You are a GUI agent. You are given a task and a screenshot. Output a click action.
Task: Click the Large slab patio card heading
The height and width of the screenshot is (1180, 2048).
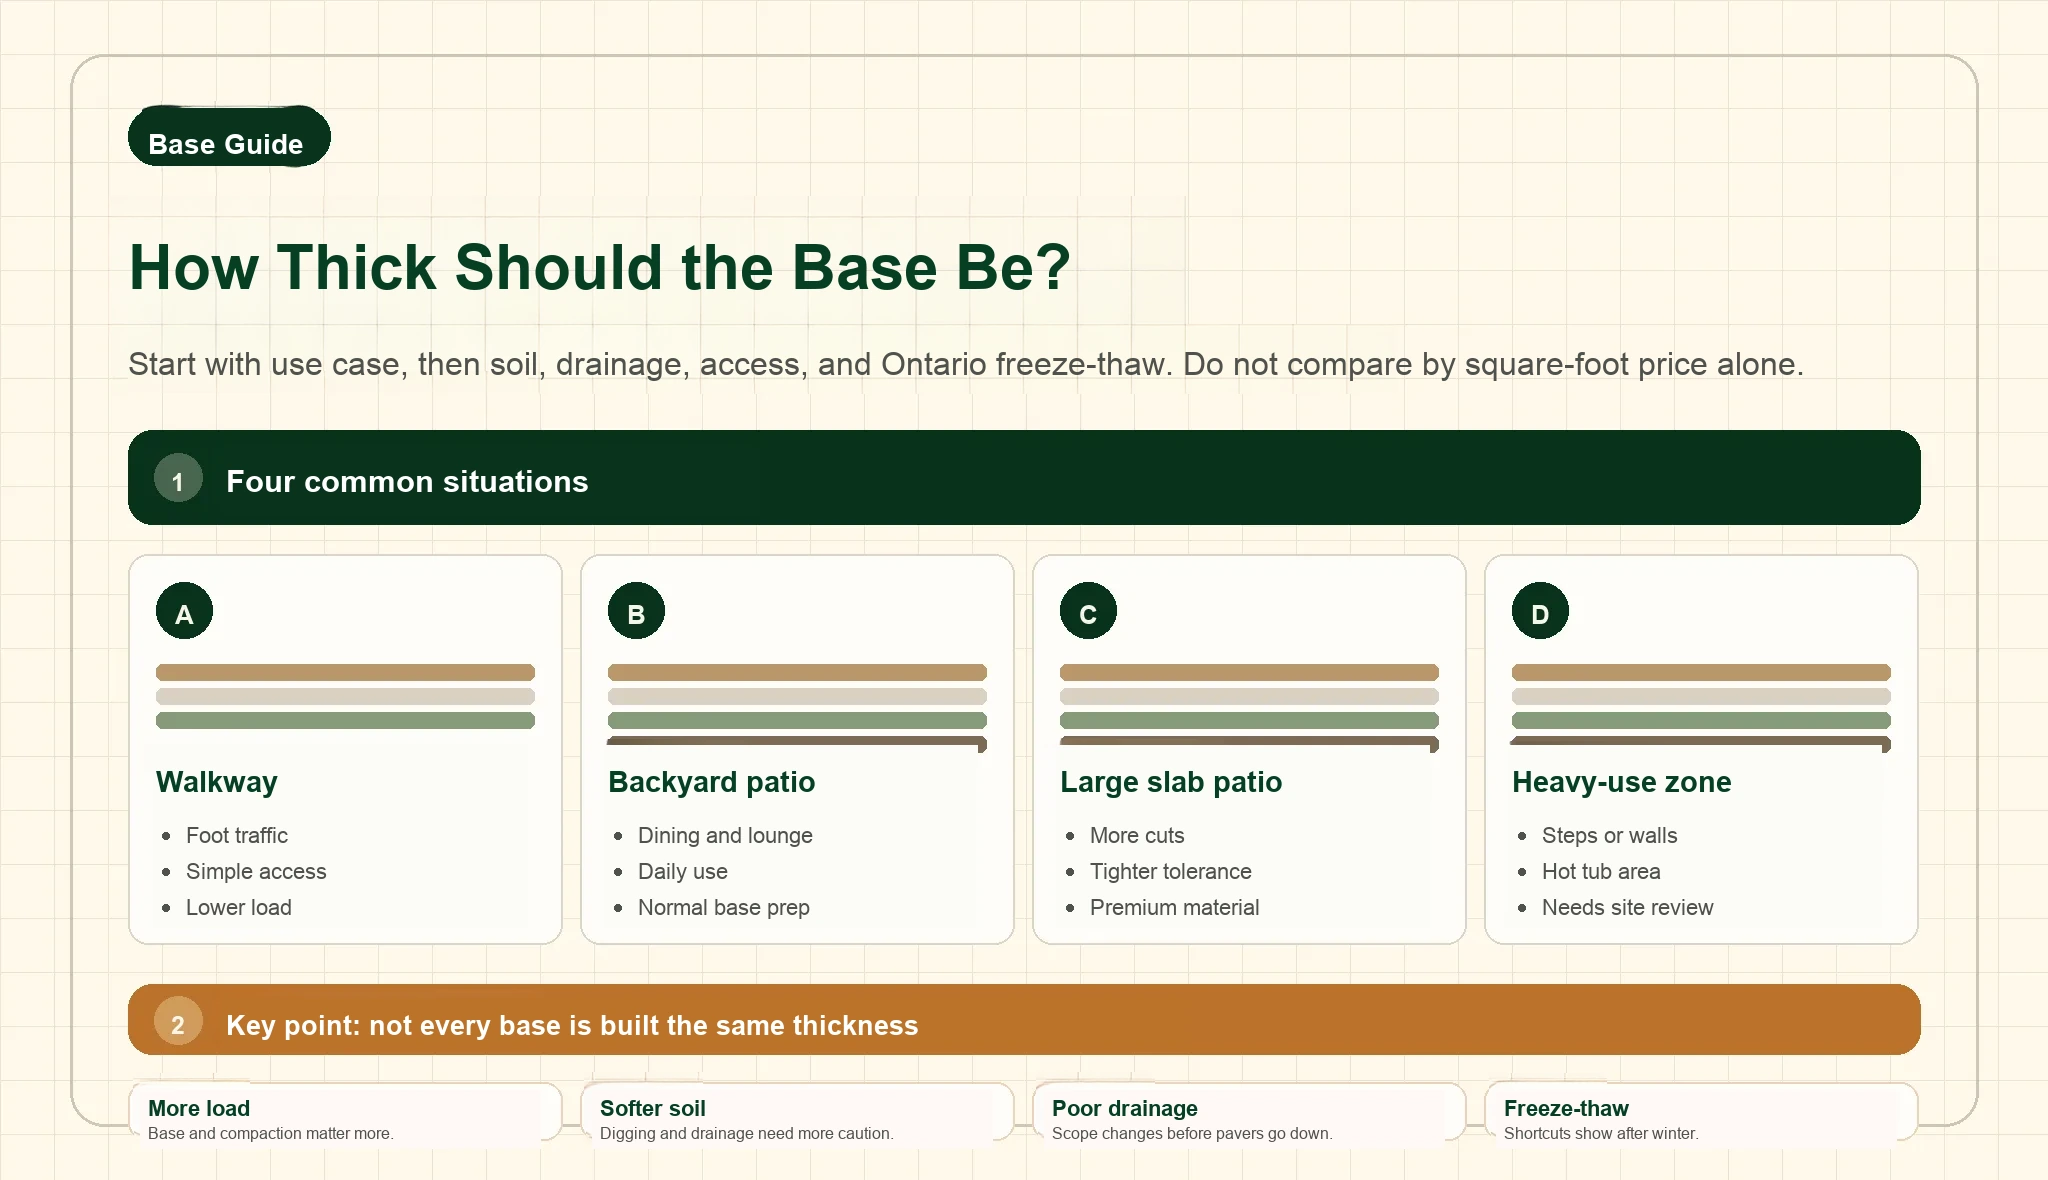point(1171,782)
